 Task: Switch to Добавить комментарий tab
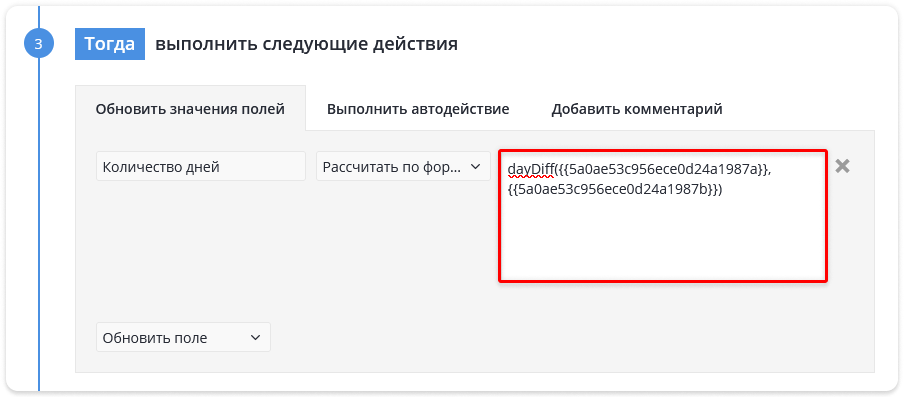[x=637, y=109]
